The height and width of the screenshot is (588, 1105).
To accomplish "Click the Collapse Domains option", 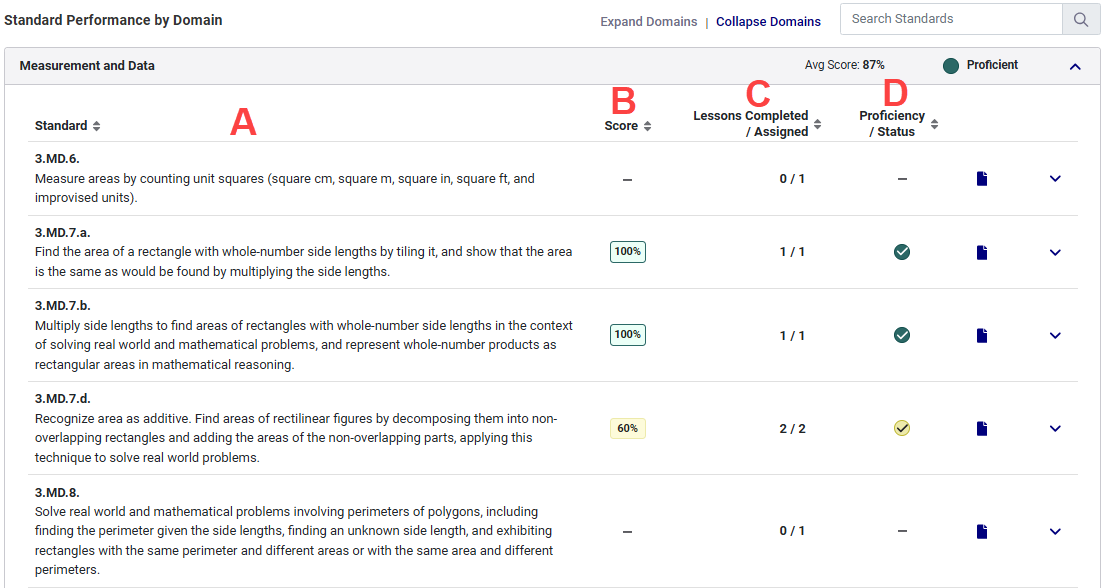I will [x=768, y=20].
